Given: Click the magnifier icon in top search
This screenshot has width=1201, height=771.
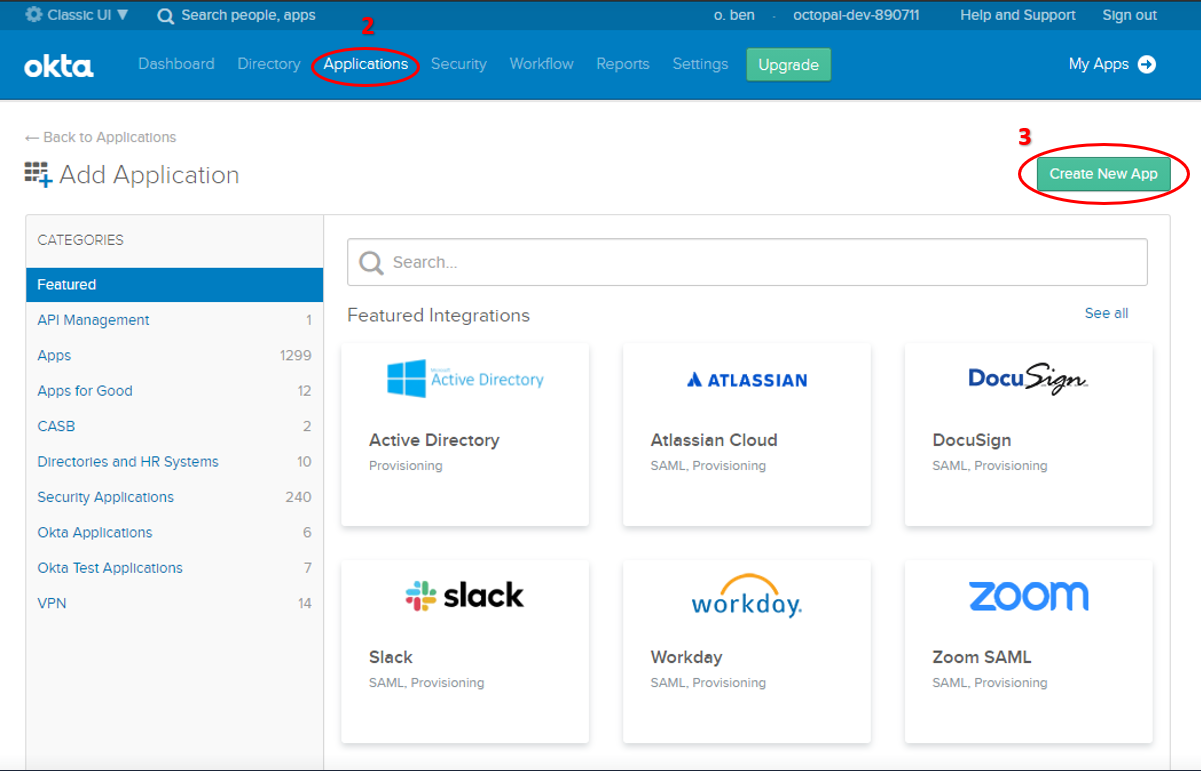Looking at the screenshot, I should (x=165, y=15).
